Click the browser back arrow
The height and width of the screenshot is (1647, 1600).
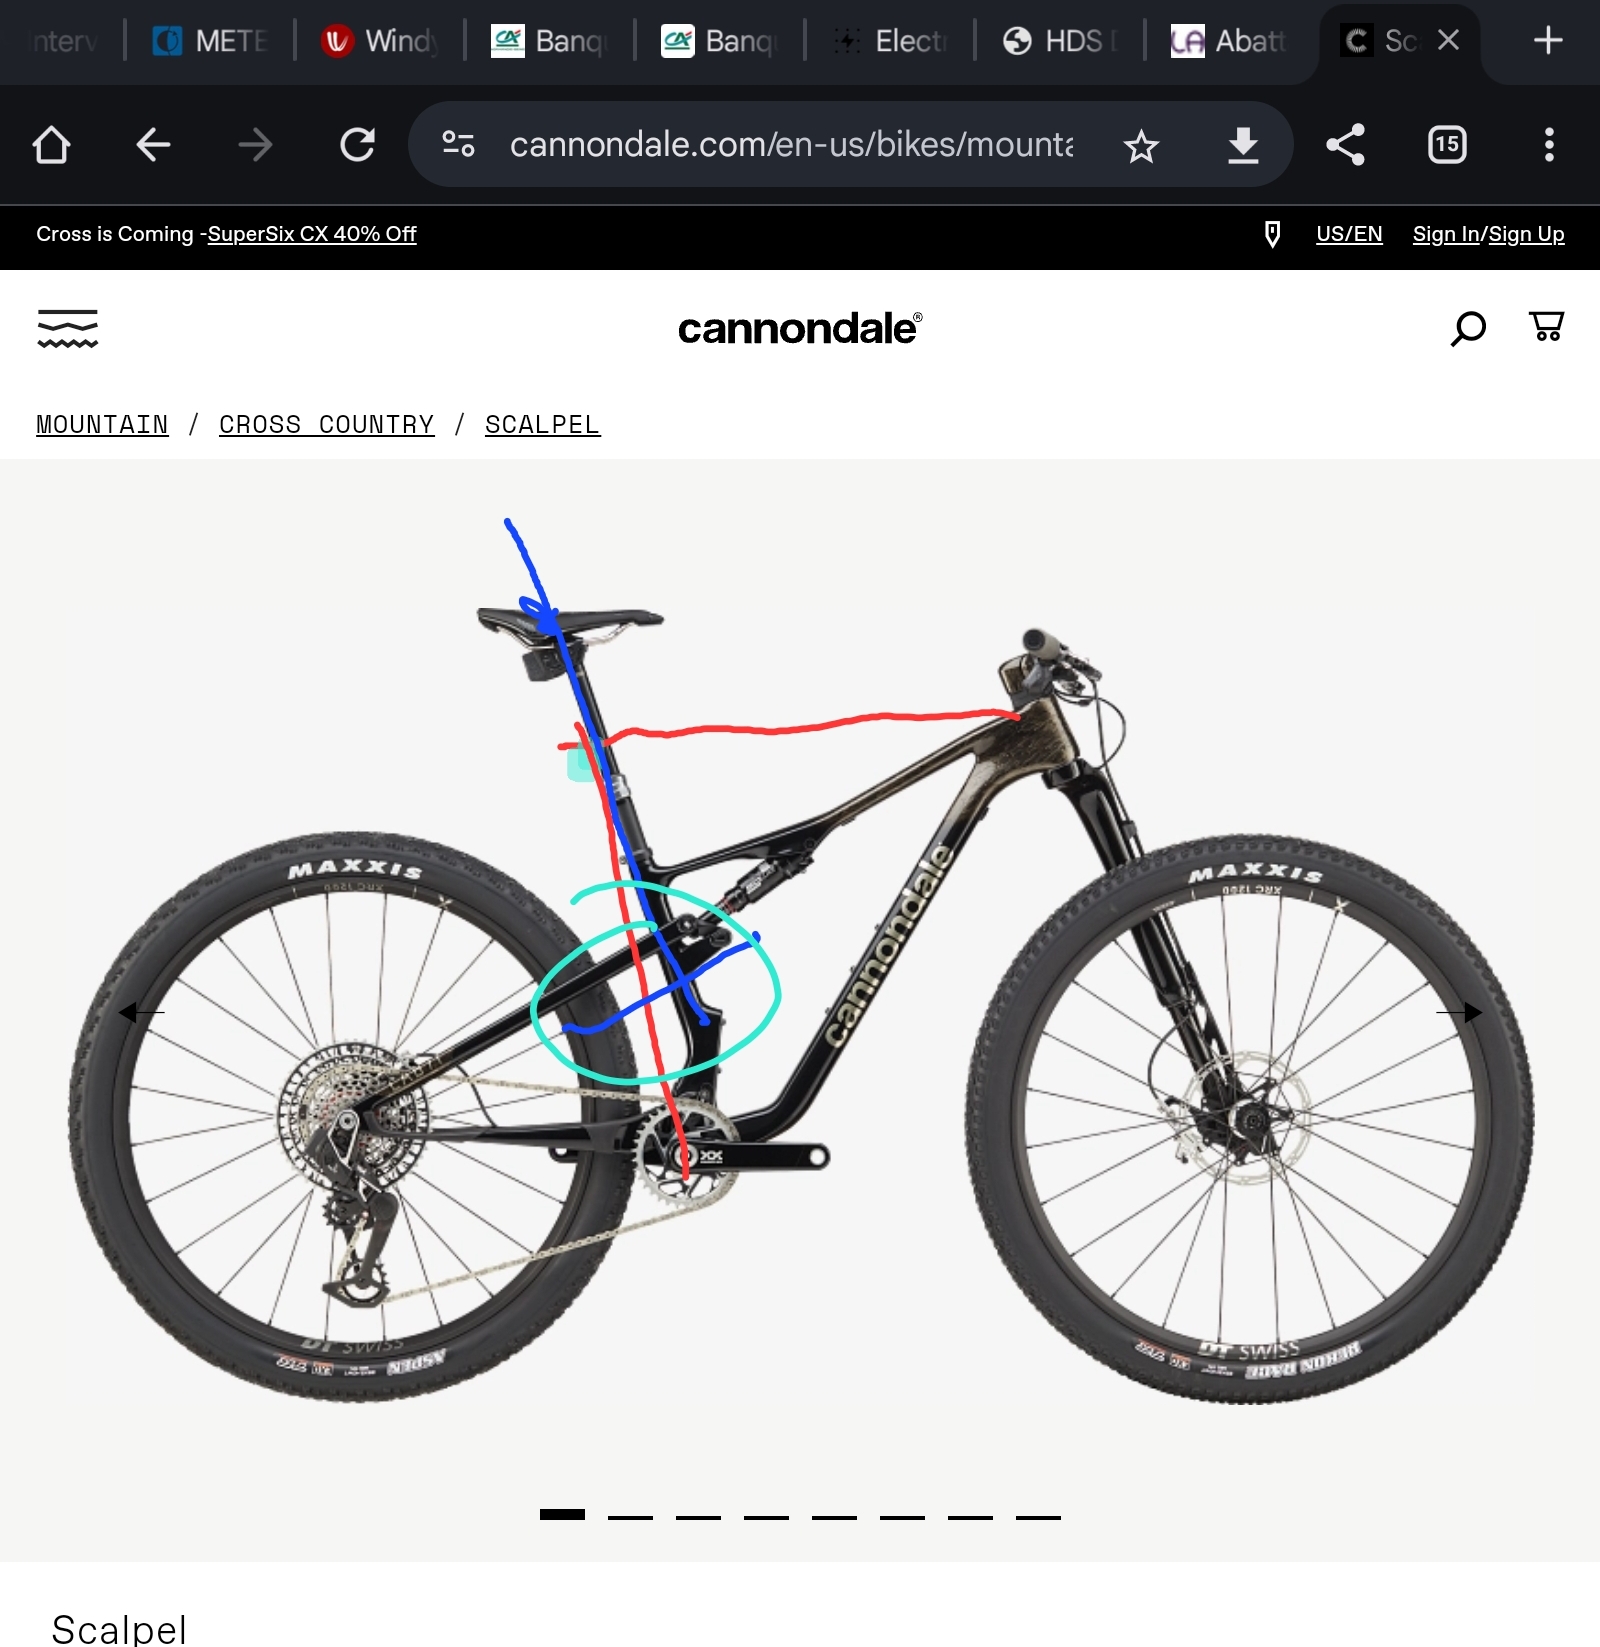(153, 145)
